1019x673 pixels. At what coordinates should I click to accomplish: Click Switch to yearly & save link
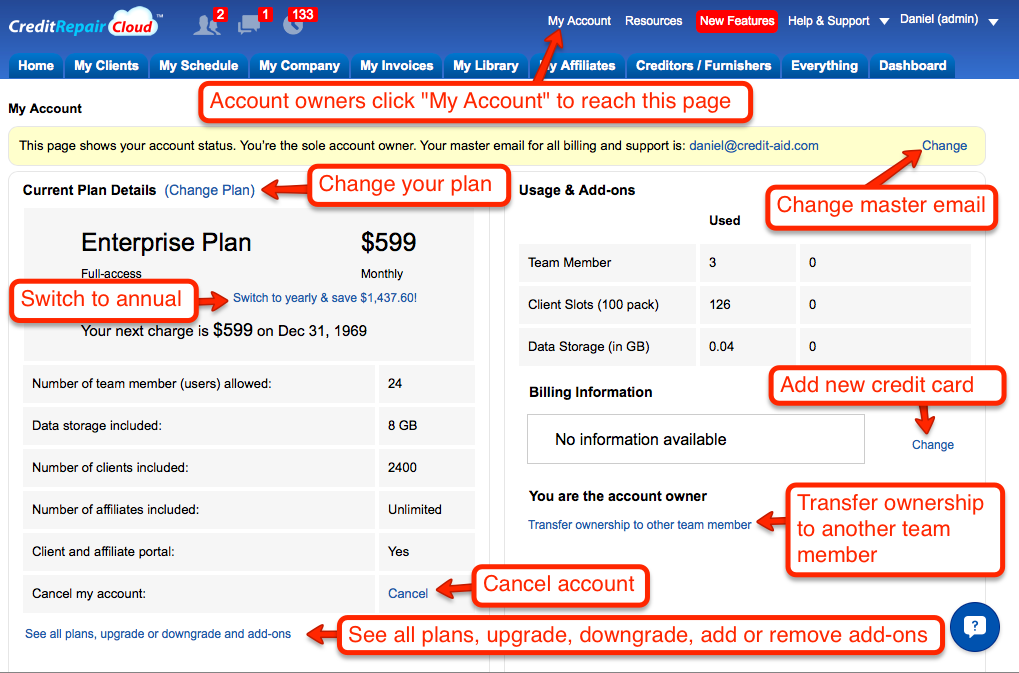tap(325, 298)
